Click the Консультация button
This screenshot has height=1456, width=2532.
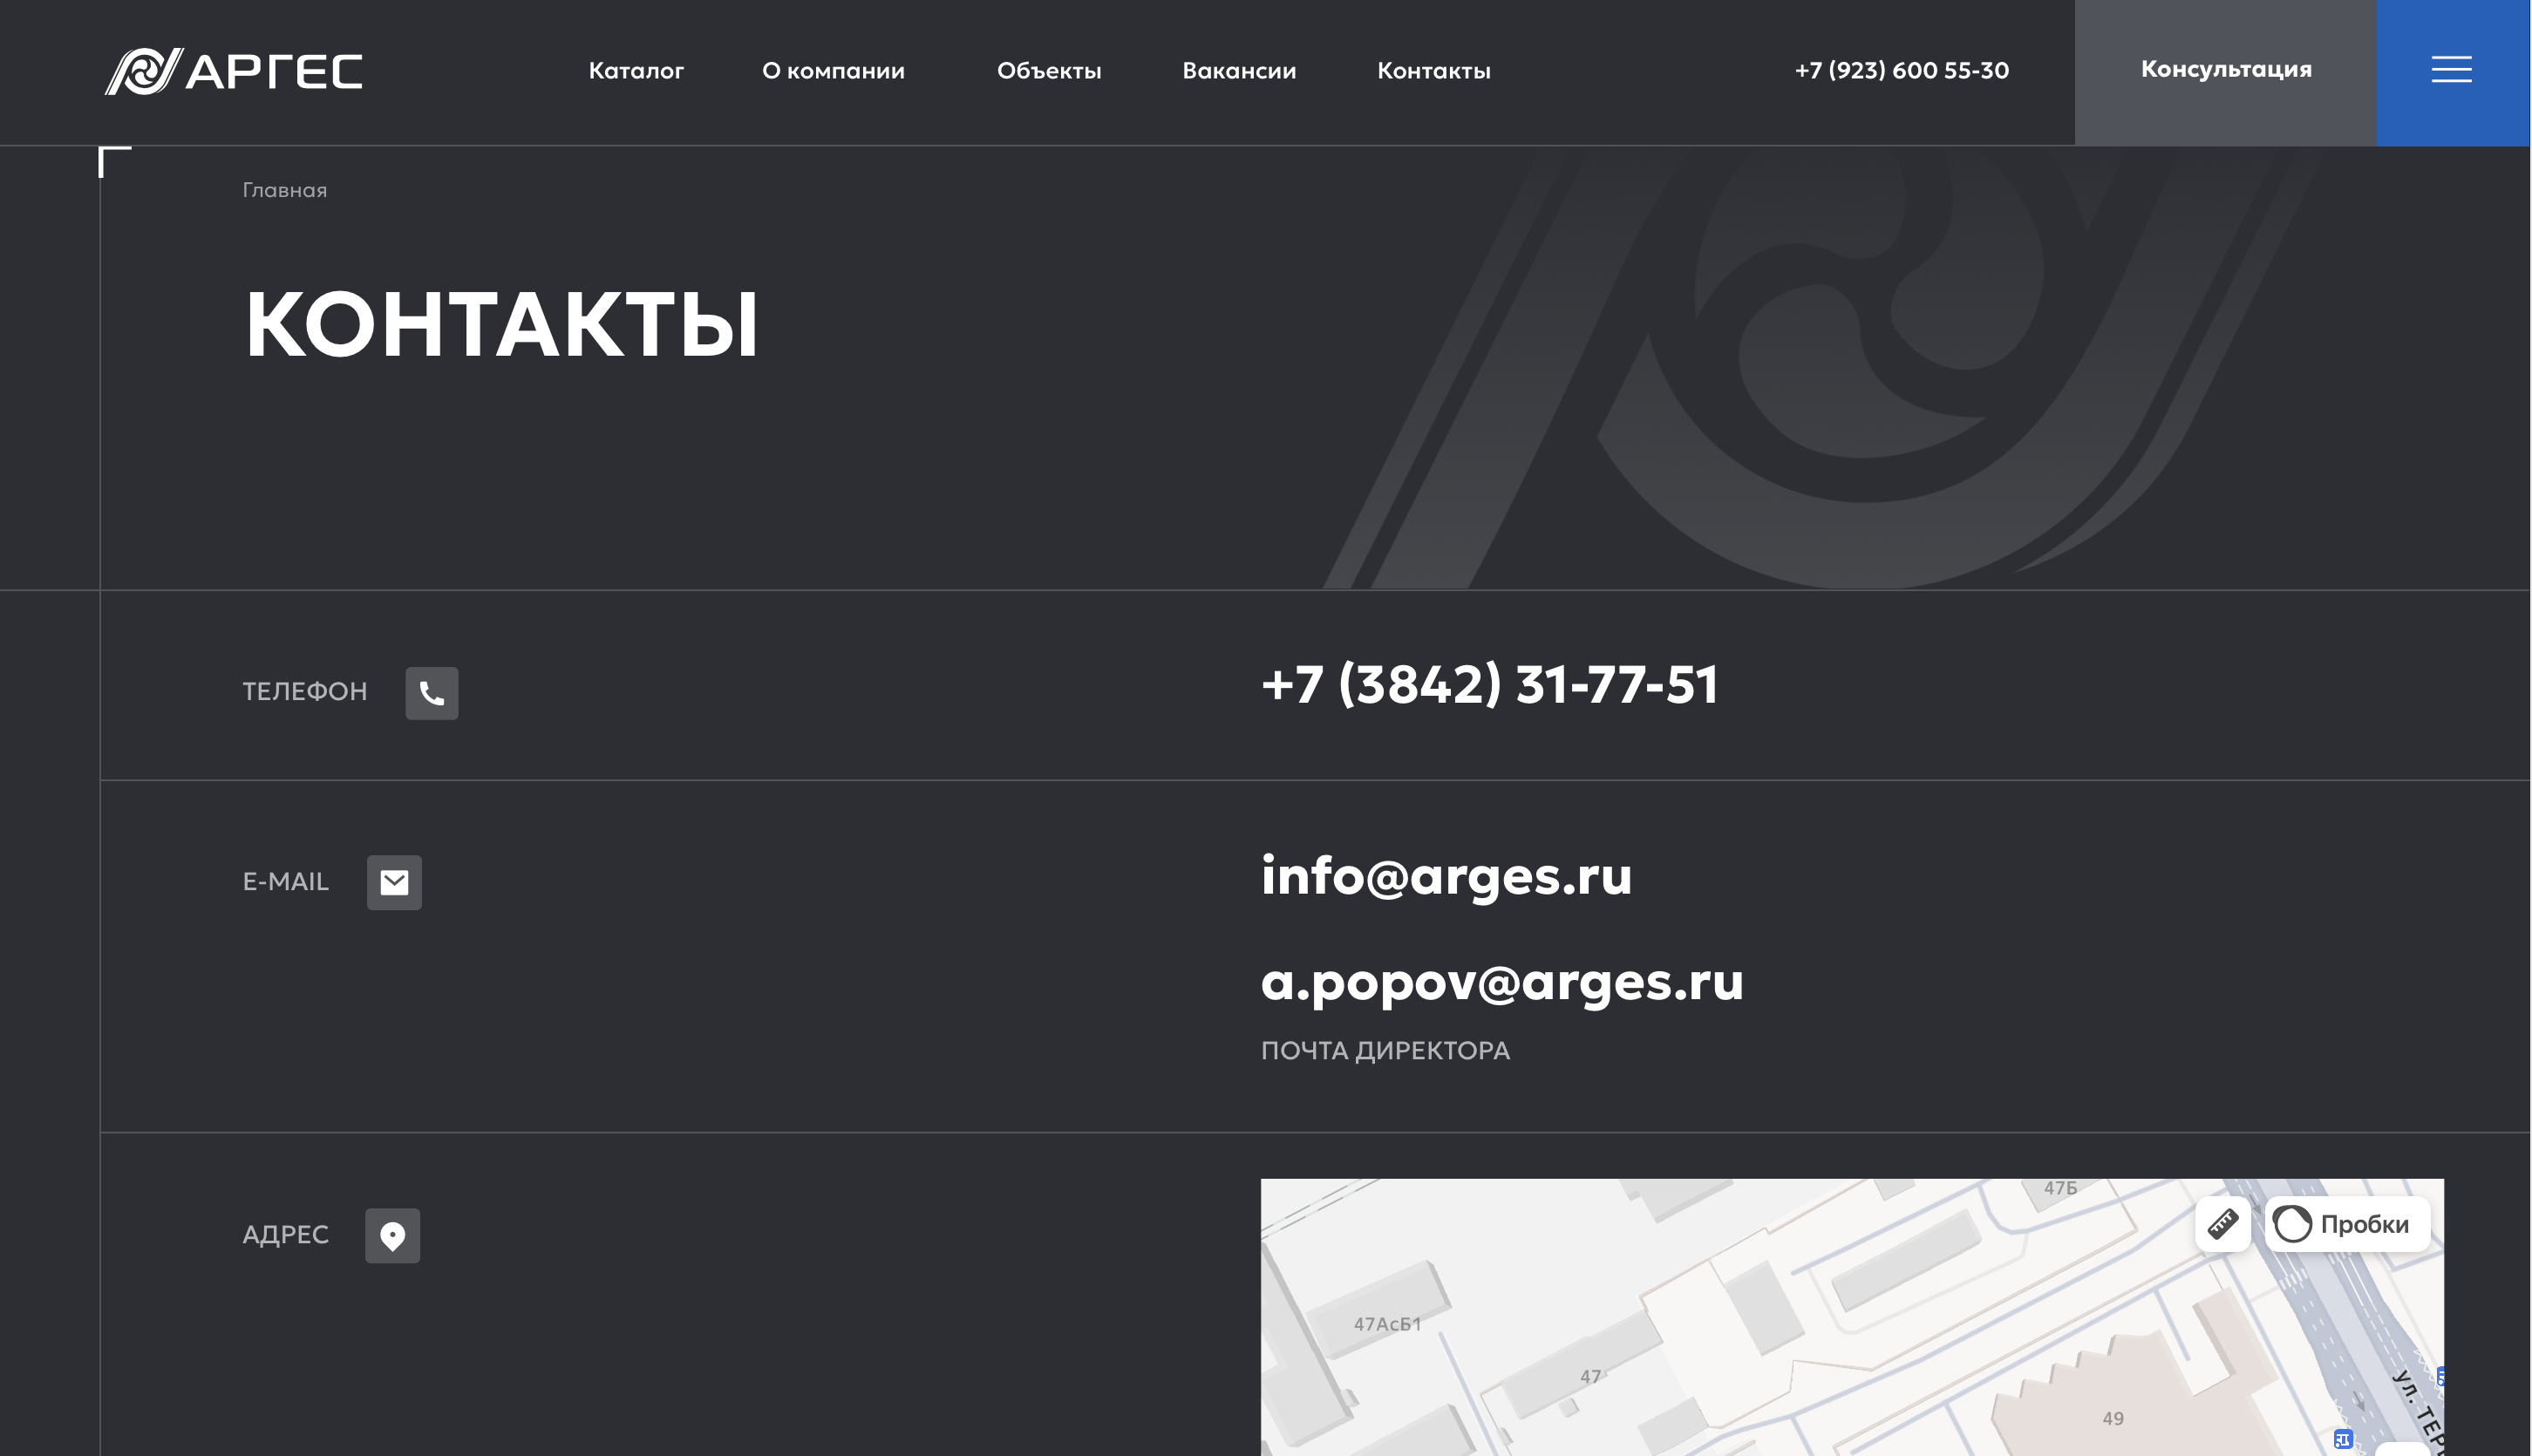[x=2226, y=72]
